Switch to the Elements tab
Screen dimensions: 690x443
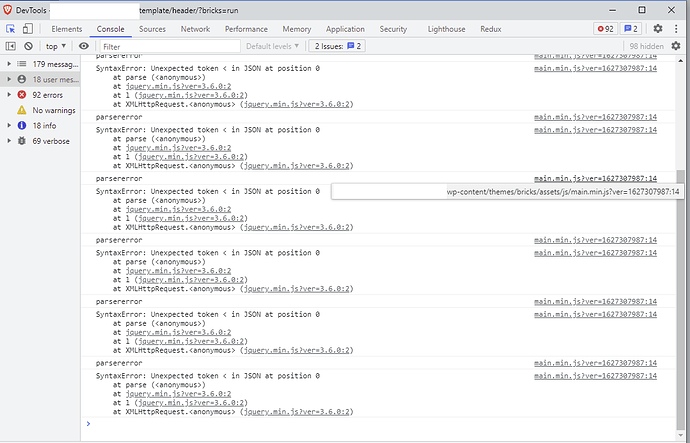[x=66, y=29]
